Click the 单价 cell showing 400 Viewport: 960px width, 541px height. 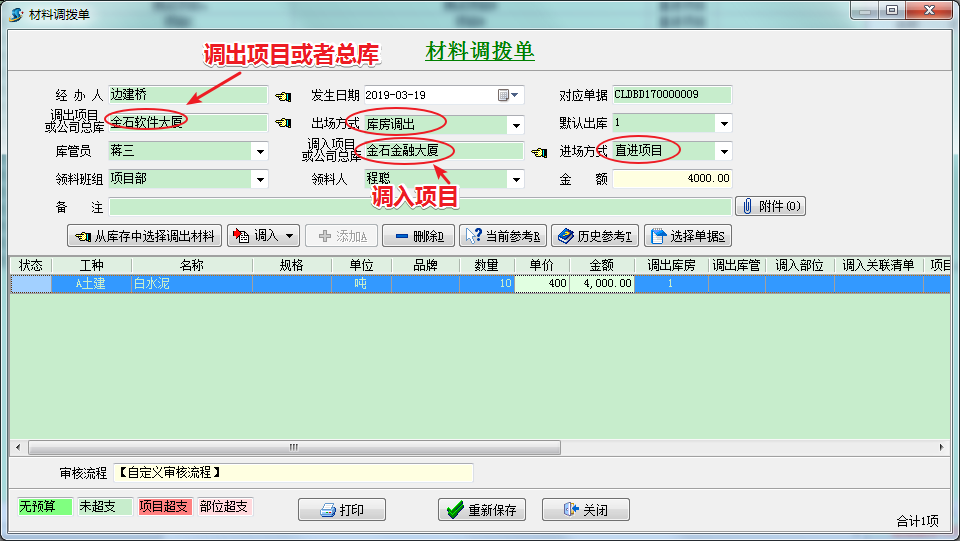(x=542, y=283)
